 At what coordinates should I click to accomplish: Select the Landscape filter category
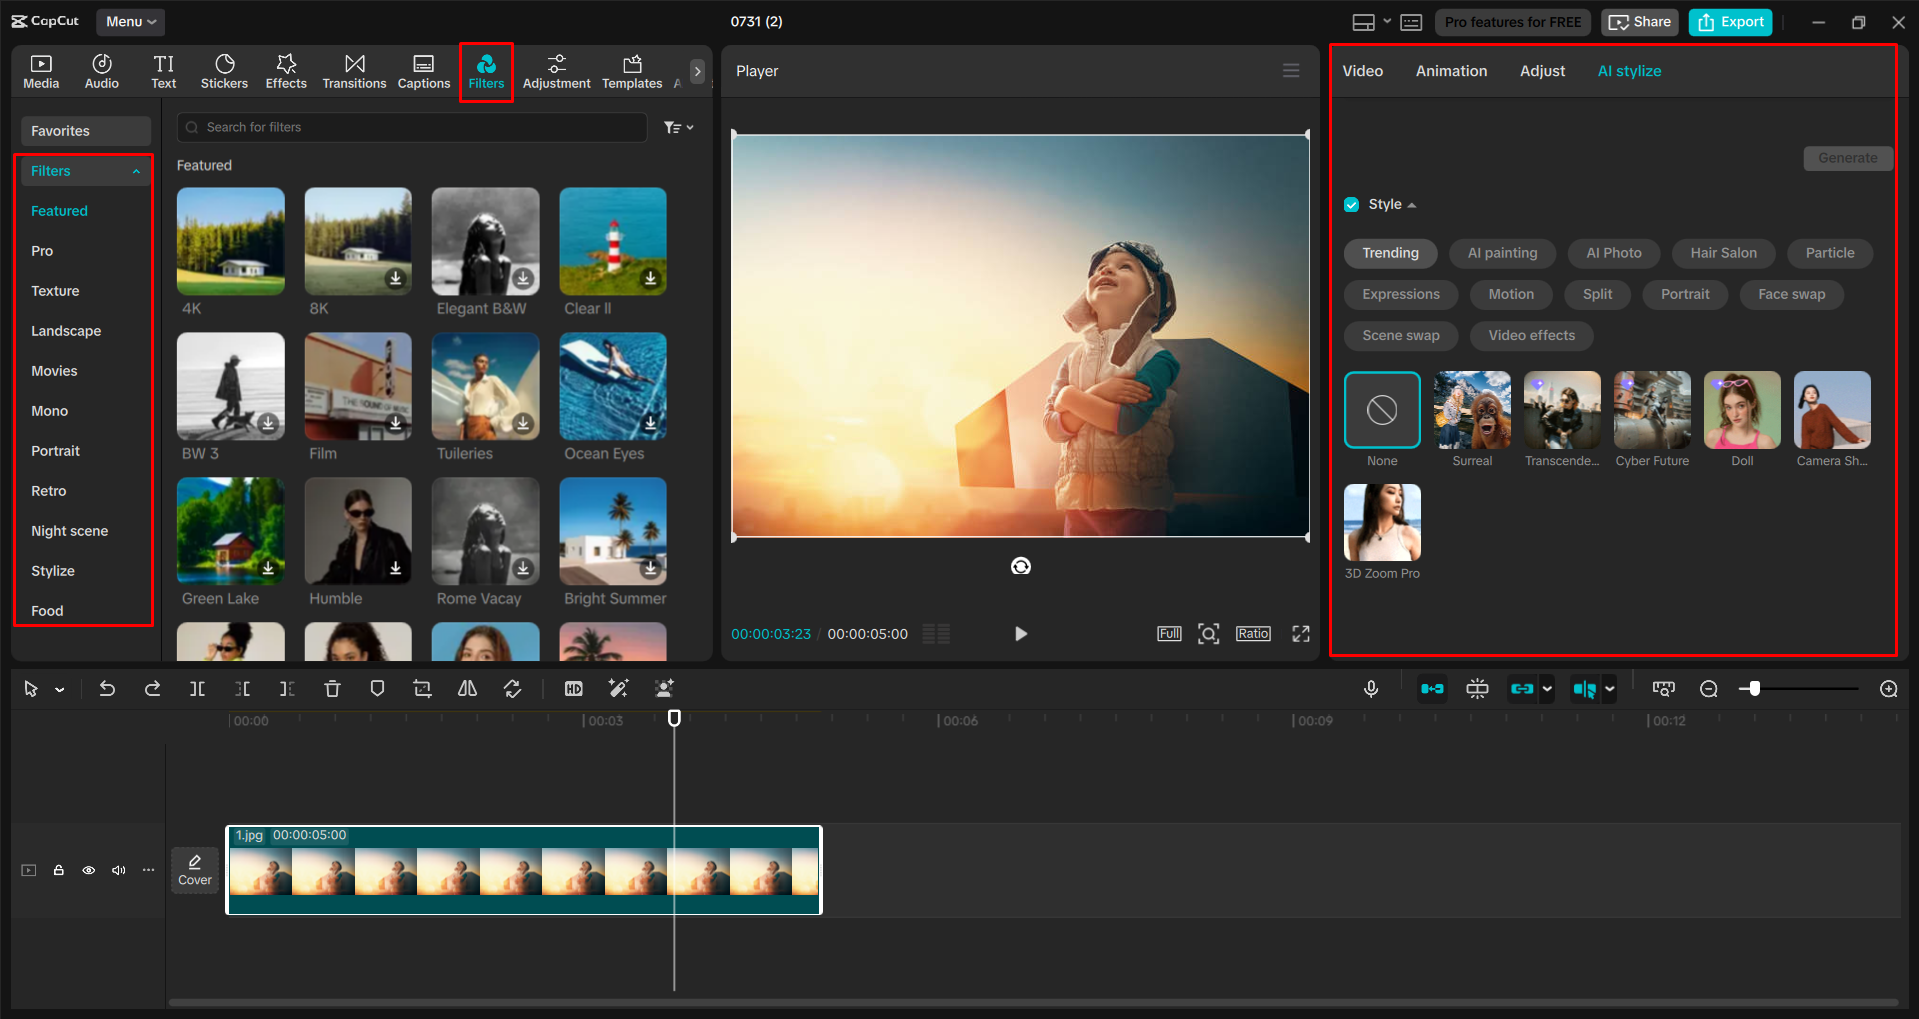coord(66,331)
